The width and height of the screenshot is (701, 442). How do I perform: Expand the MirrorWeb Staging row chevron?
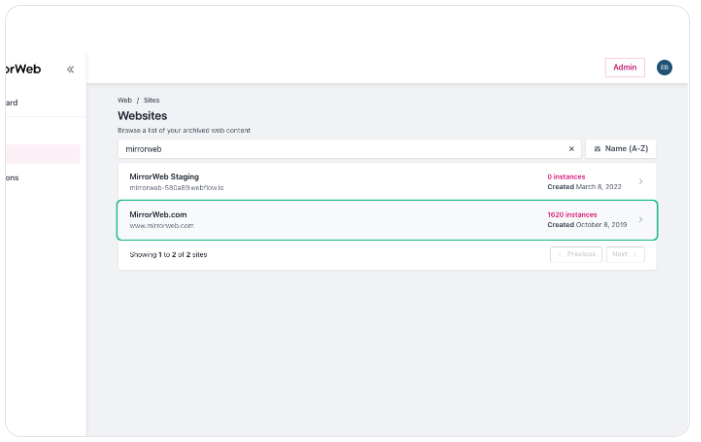641,181
